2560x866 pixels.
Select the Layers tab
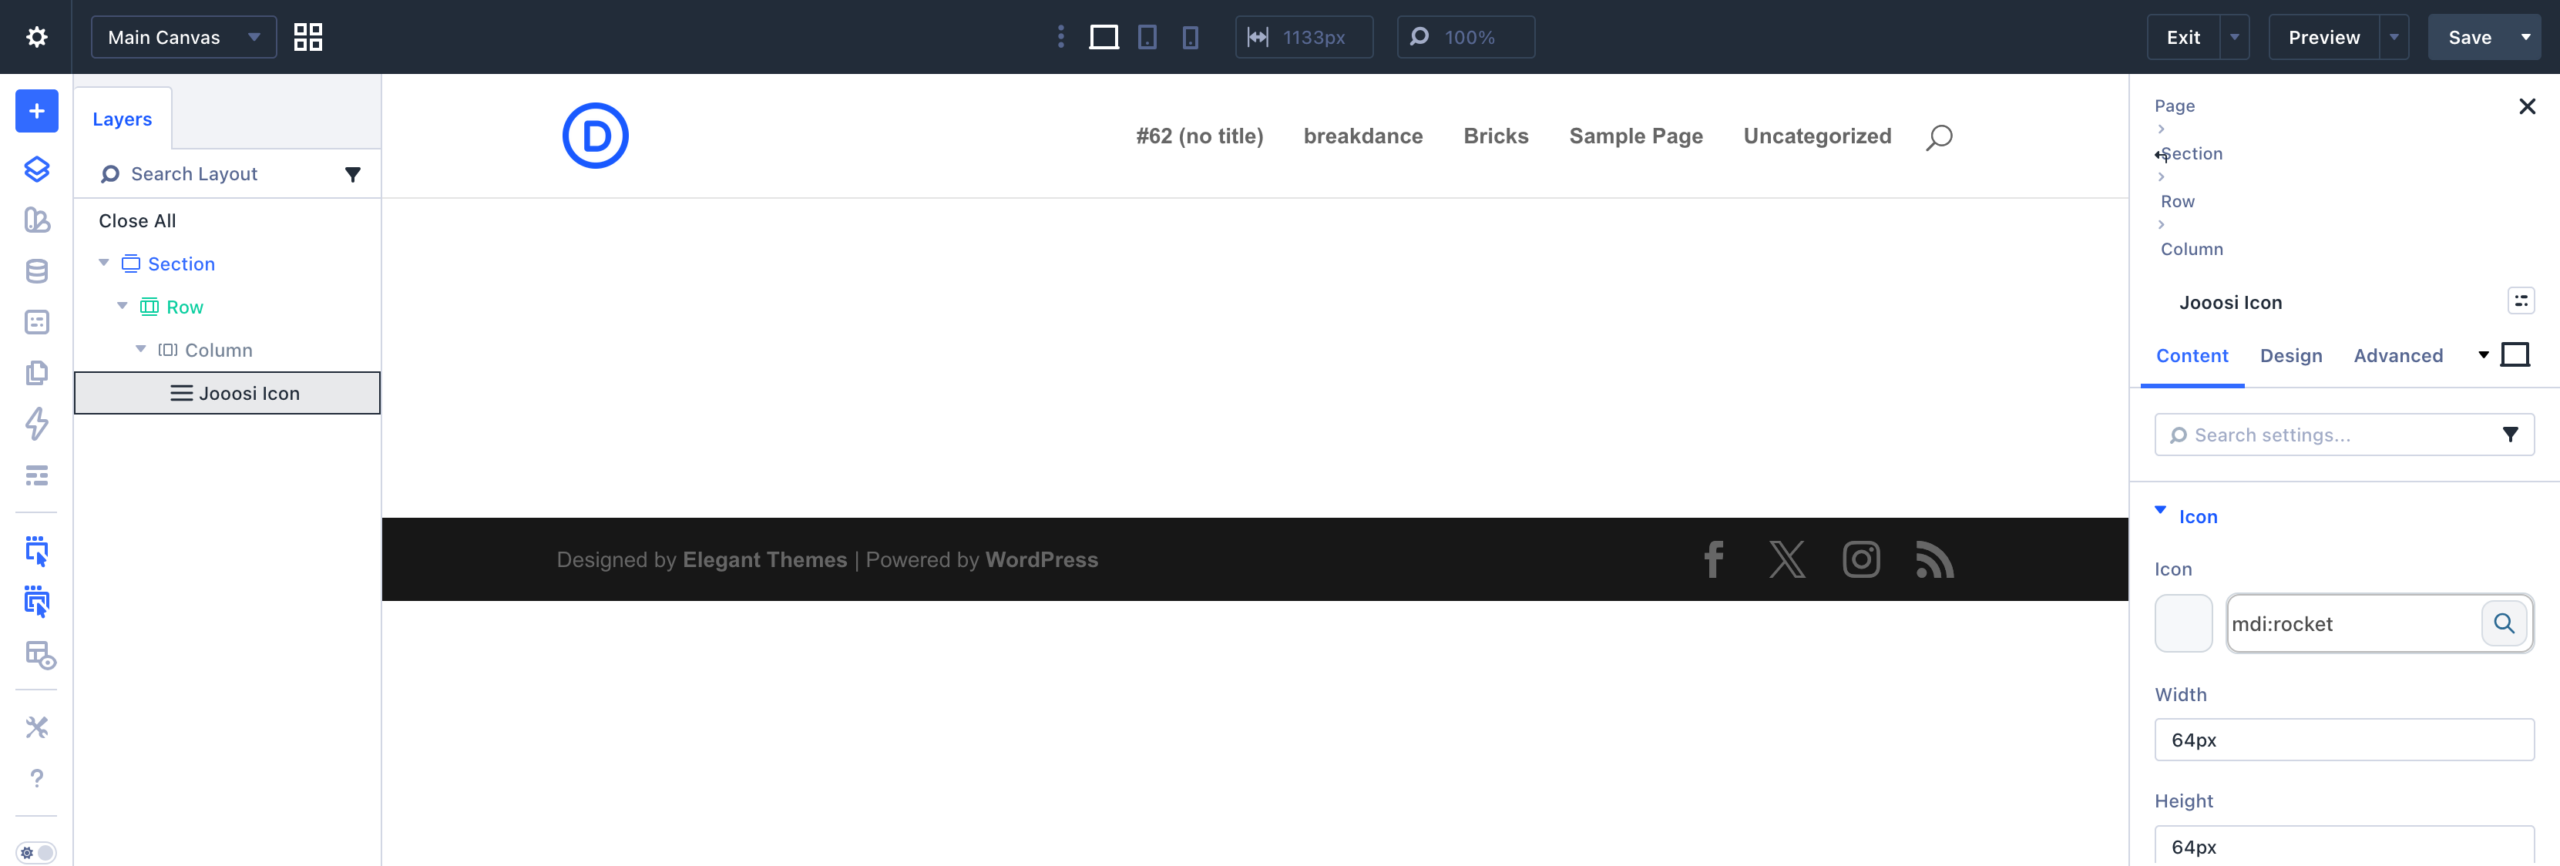pyautogui.click(x=123, y=119)
